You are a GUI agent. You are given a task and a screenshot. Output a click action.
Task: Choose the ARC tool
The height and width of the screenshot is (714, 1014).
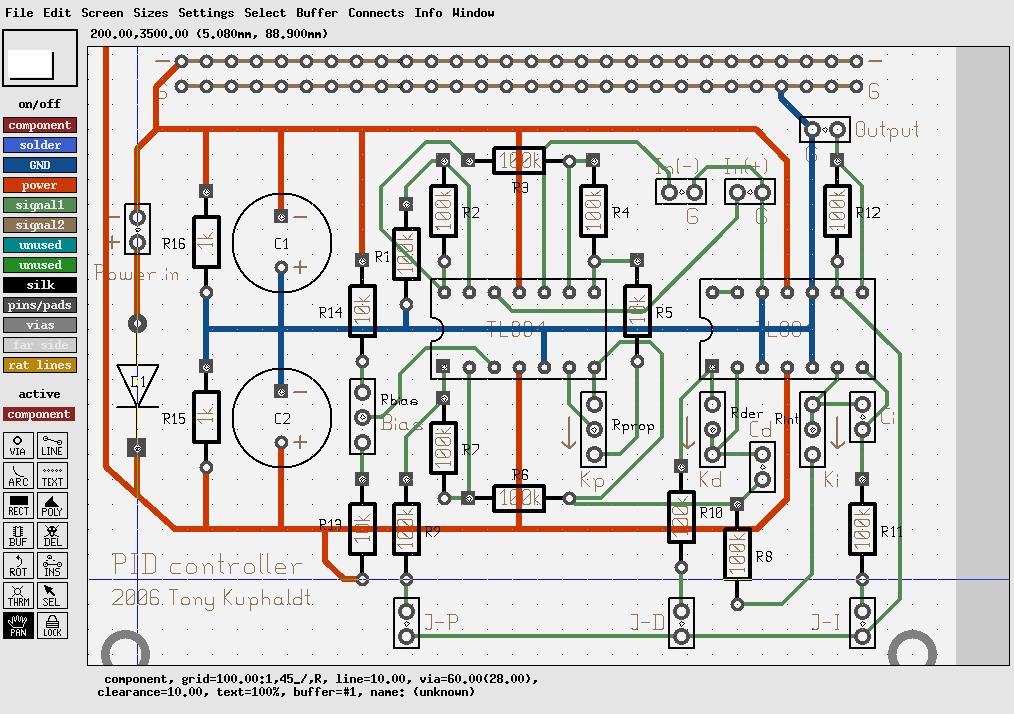click(x=18, y=475)
